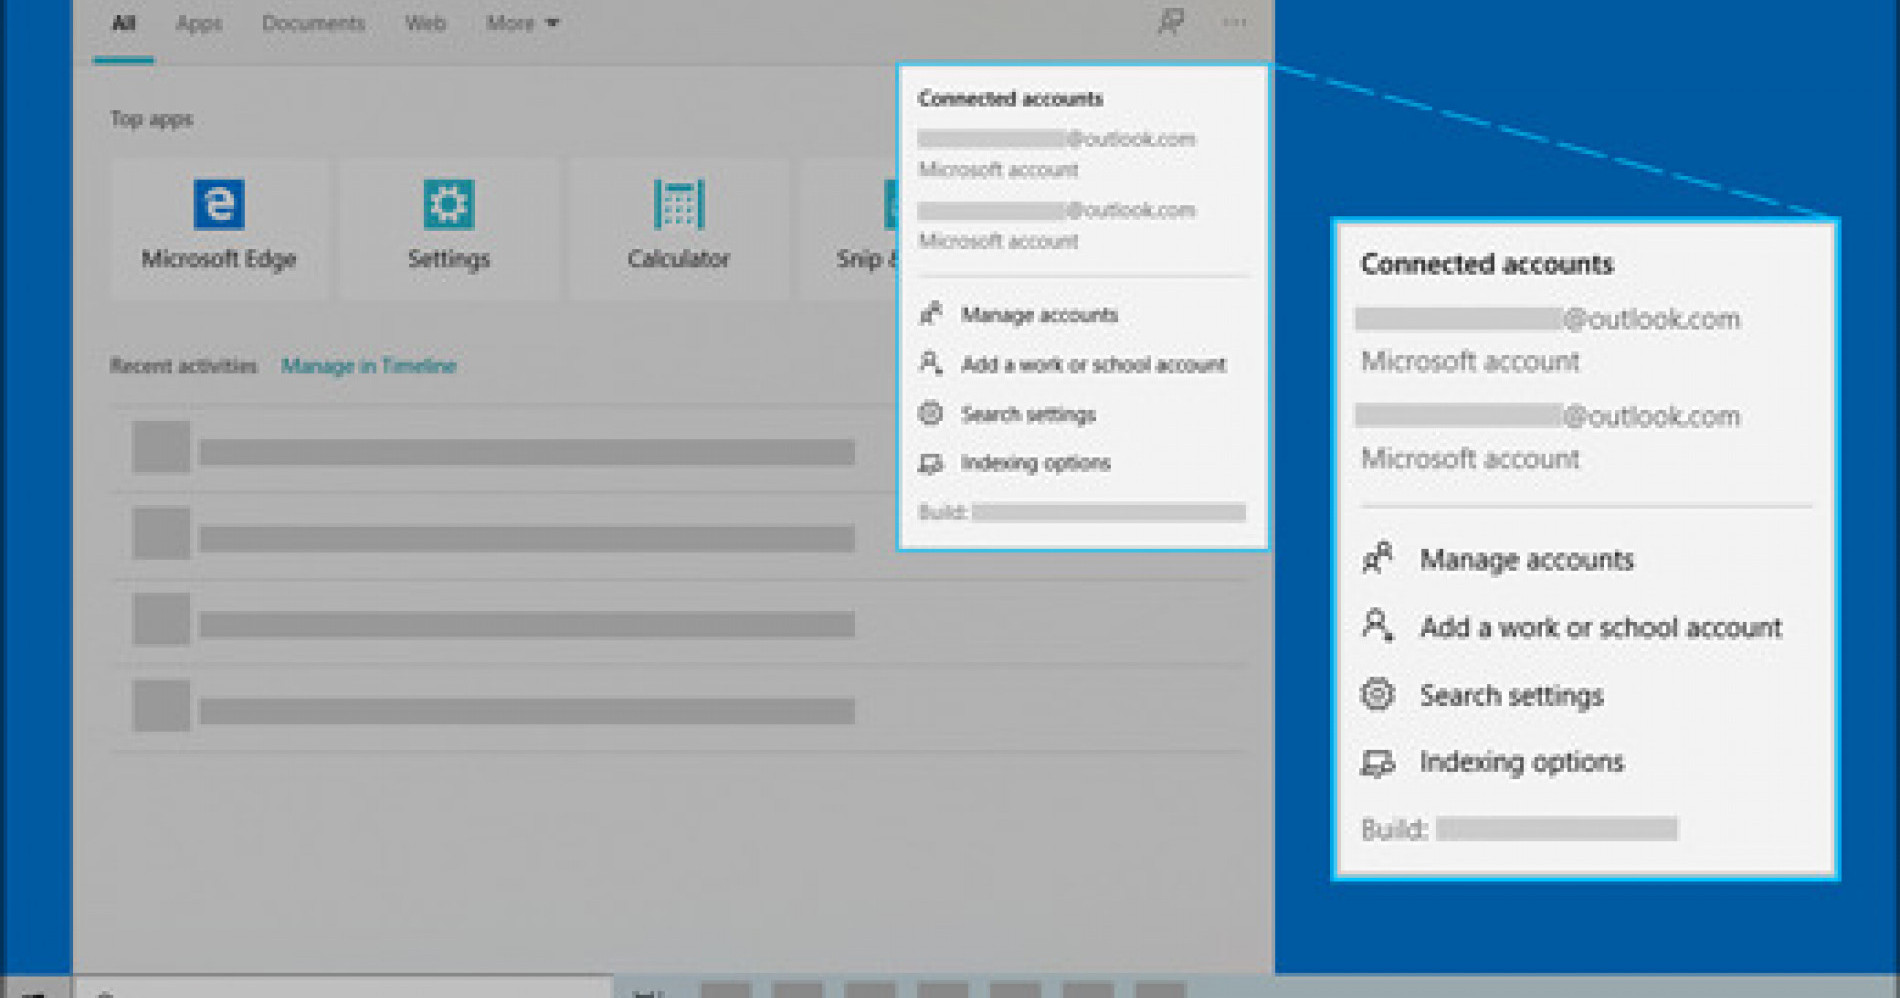1900x998 pixels.
Task: Open the Calculator app tile
Action: (679, 228)
